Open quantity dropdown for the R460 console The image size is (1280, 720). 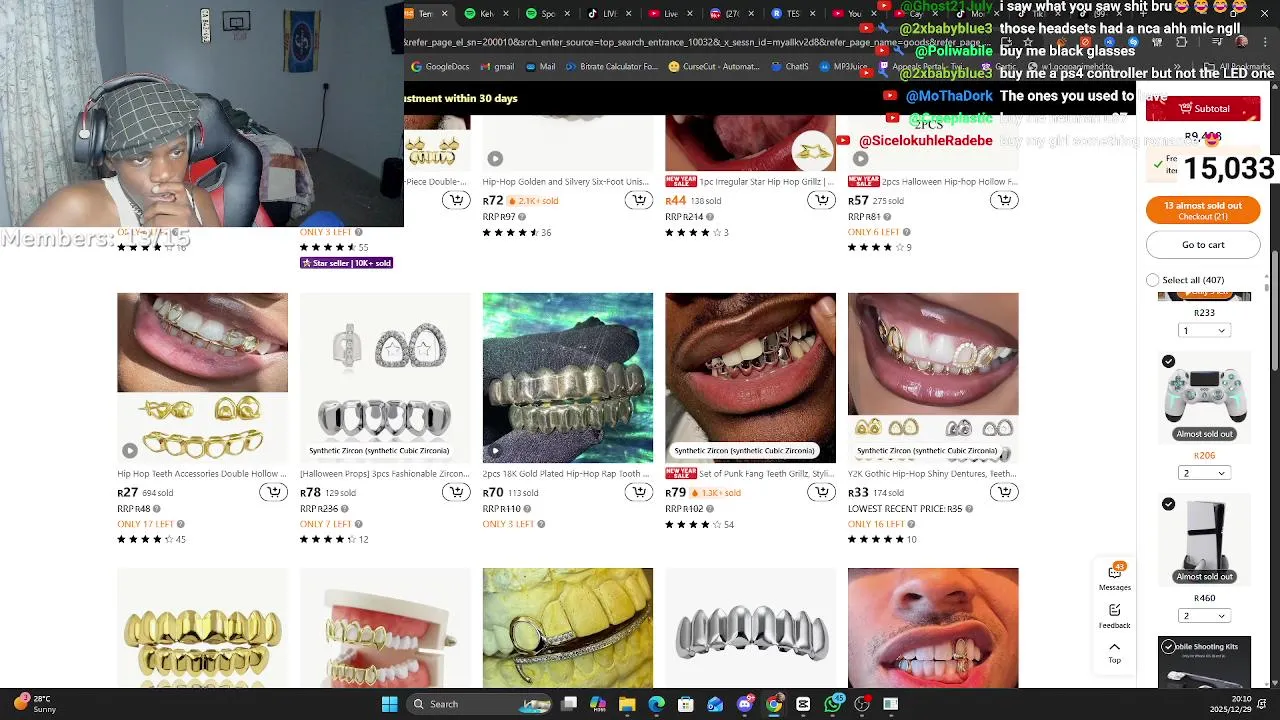coord(1204,616)
